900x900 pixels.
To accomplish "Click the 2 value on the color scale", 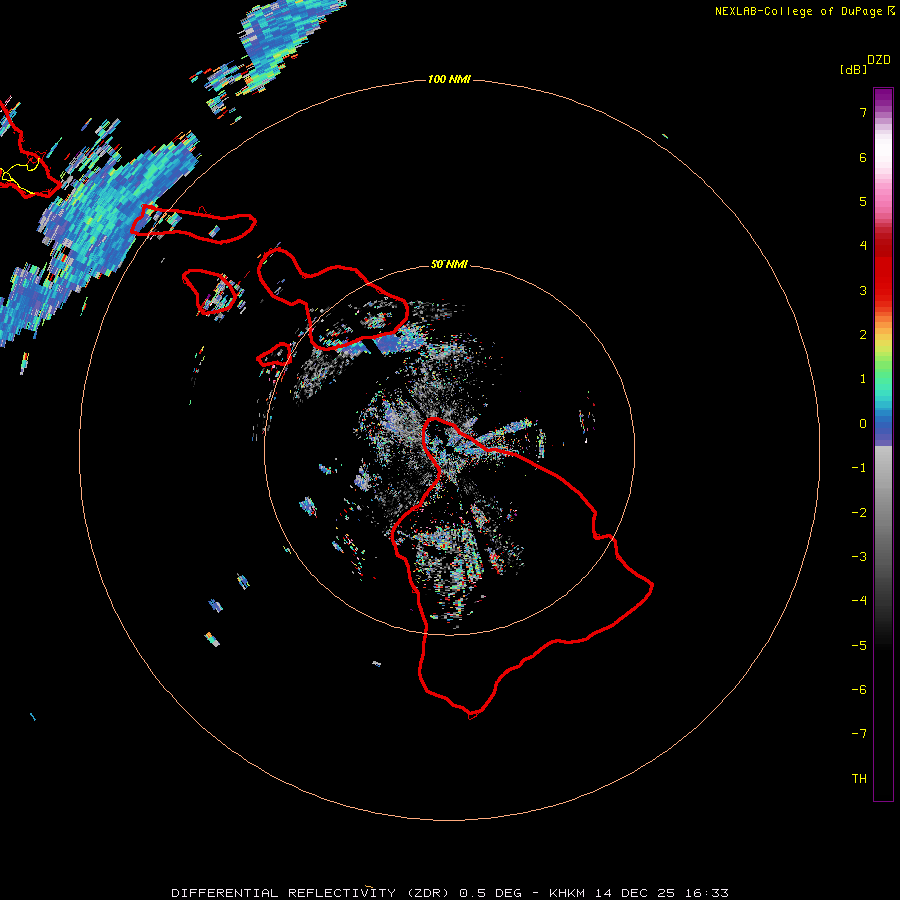I will (x=863, y=335).
